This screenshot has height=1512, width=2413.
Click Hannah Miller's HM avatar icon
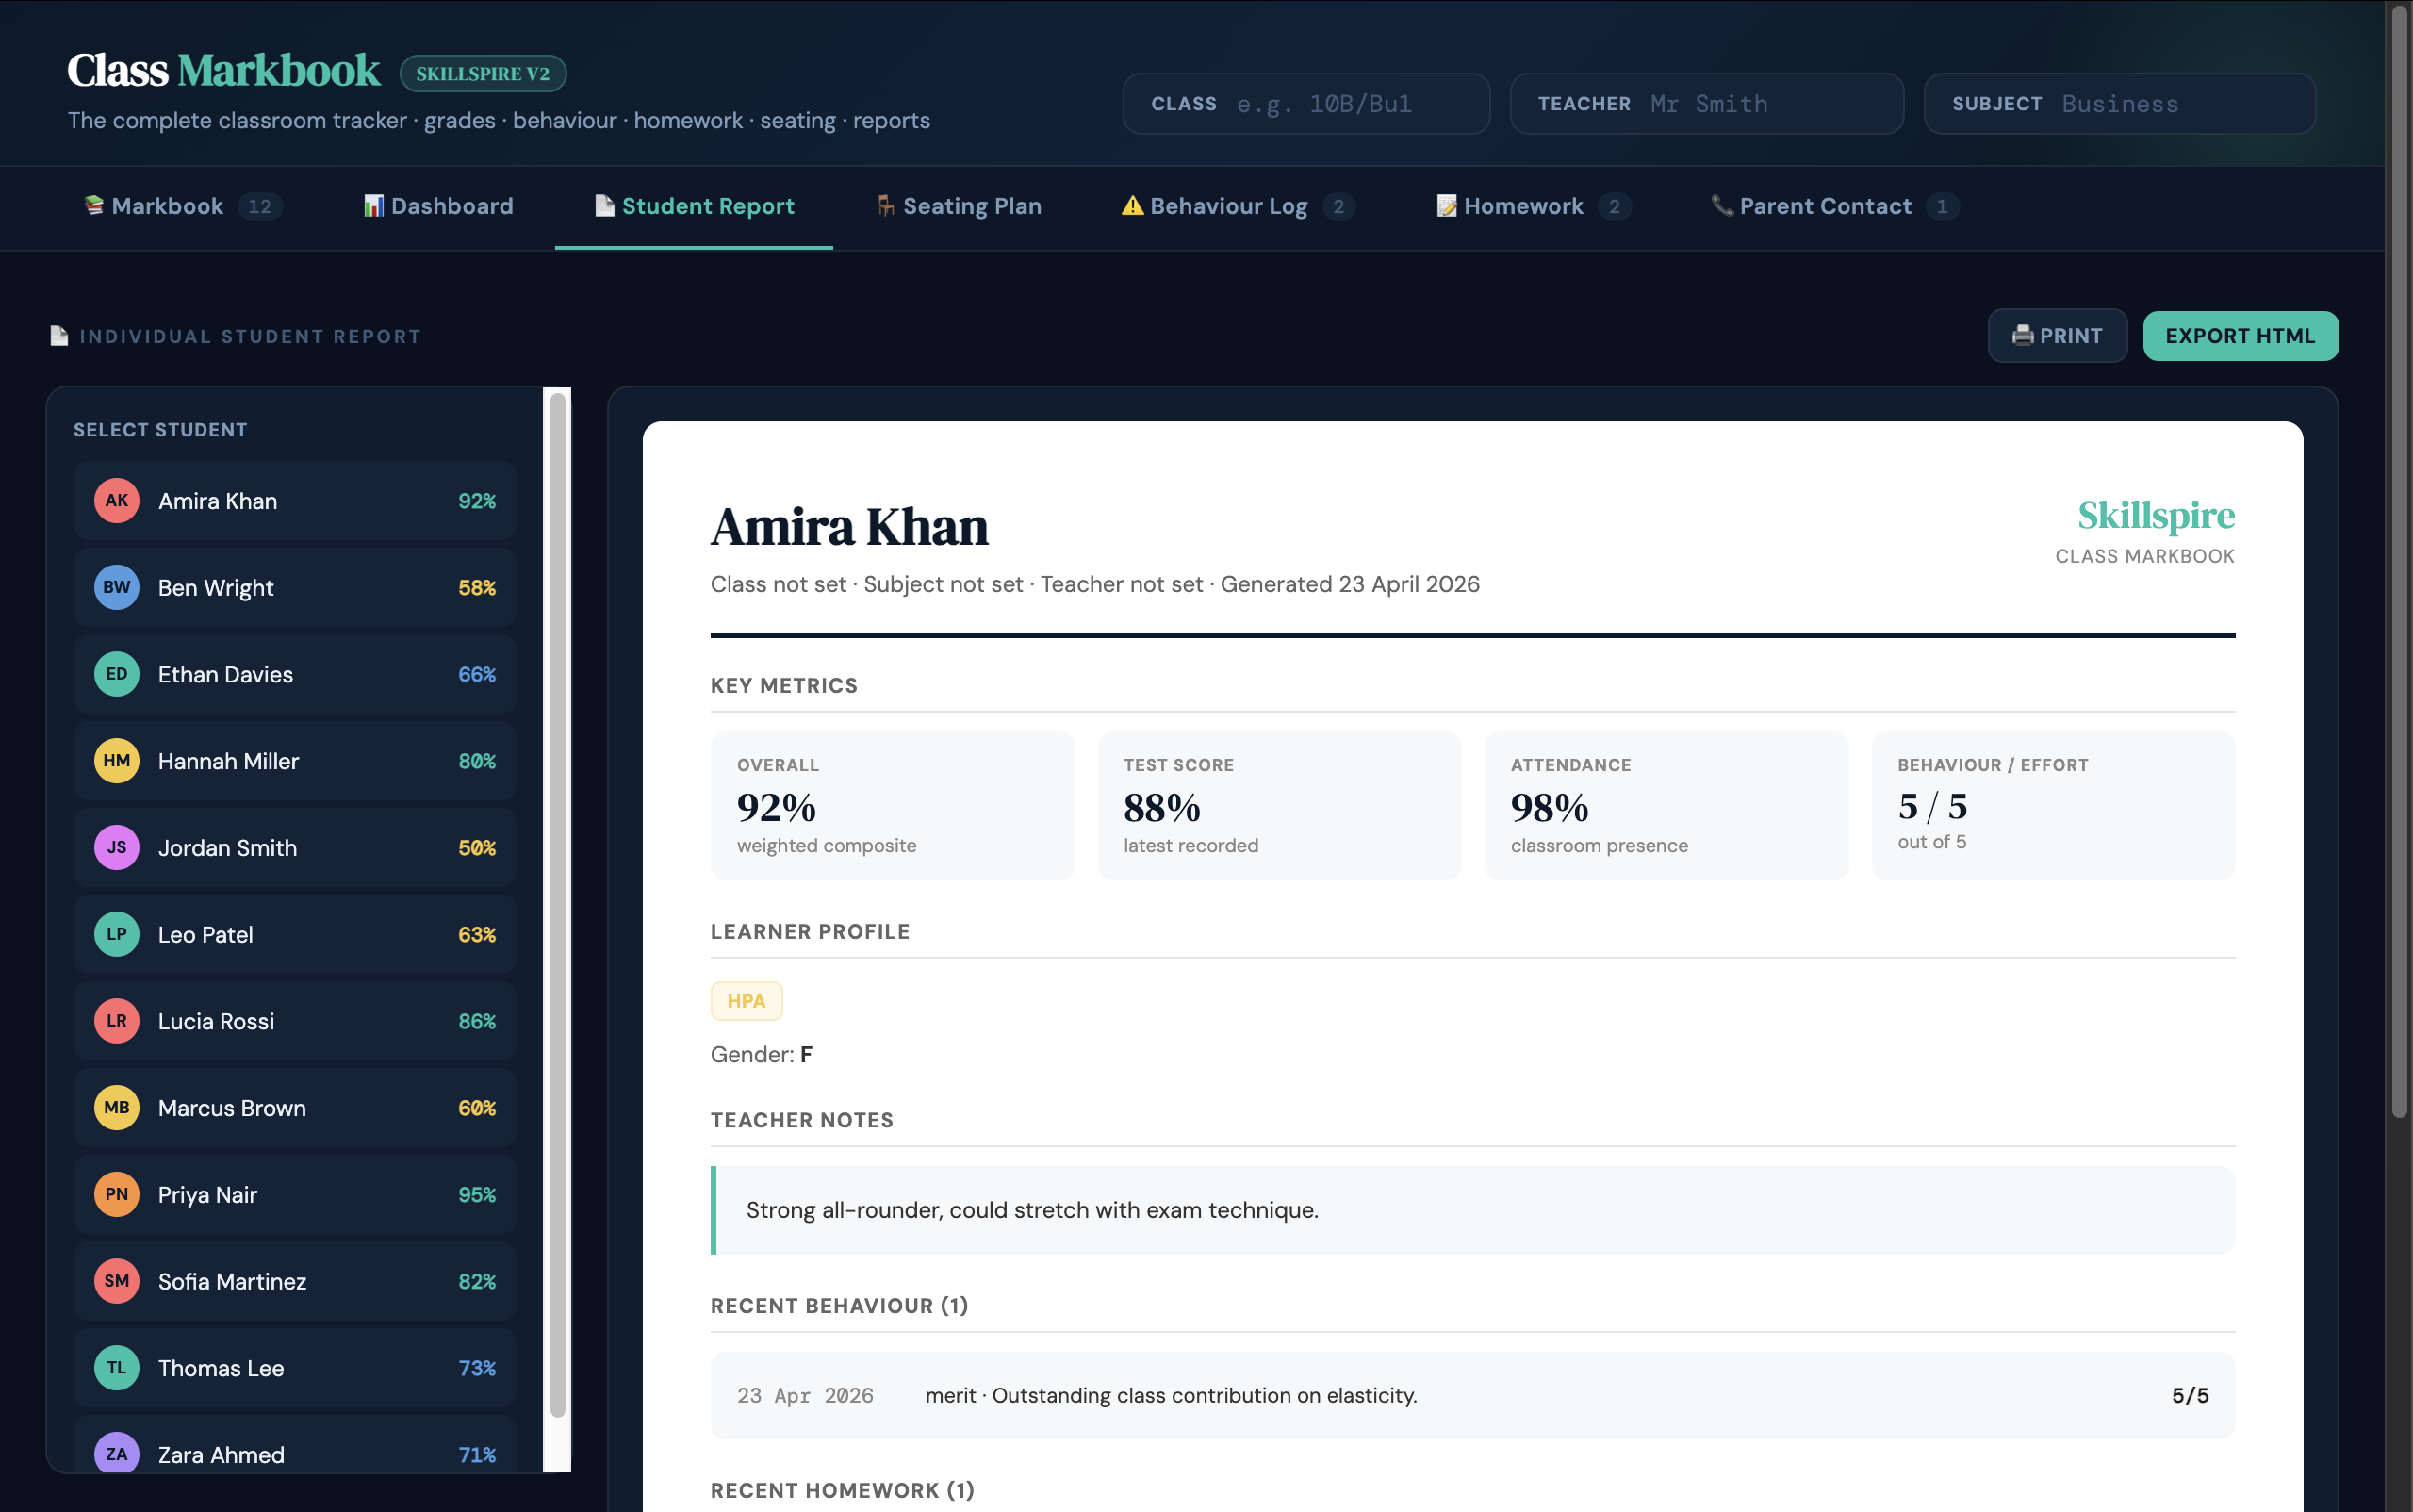pos(117,761)
